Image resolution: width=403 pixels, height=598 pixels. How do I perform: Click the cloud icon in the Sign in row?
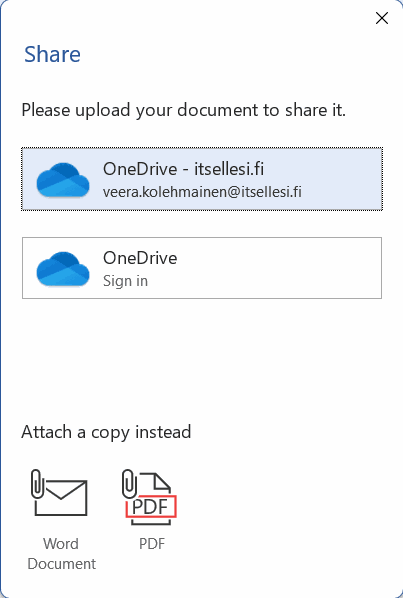[x=63, y=268]
